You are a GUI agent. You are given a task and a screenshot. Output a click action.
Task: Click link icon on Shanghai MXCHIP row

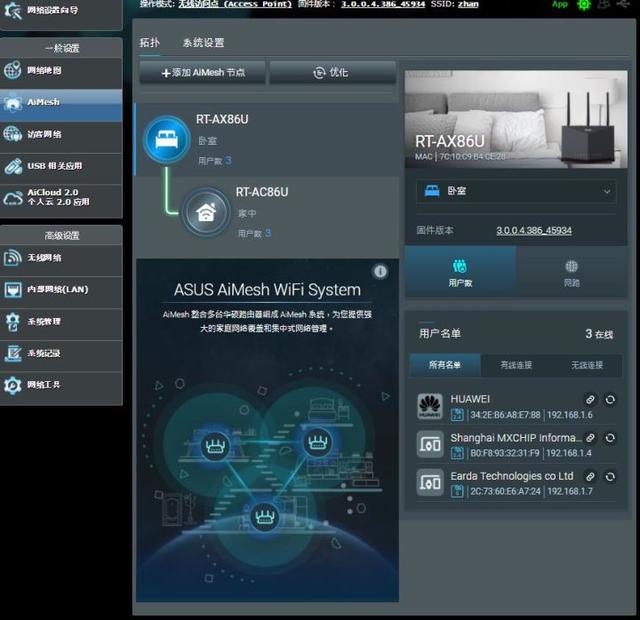(x=590, y=438)
